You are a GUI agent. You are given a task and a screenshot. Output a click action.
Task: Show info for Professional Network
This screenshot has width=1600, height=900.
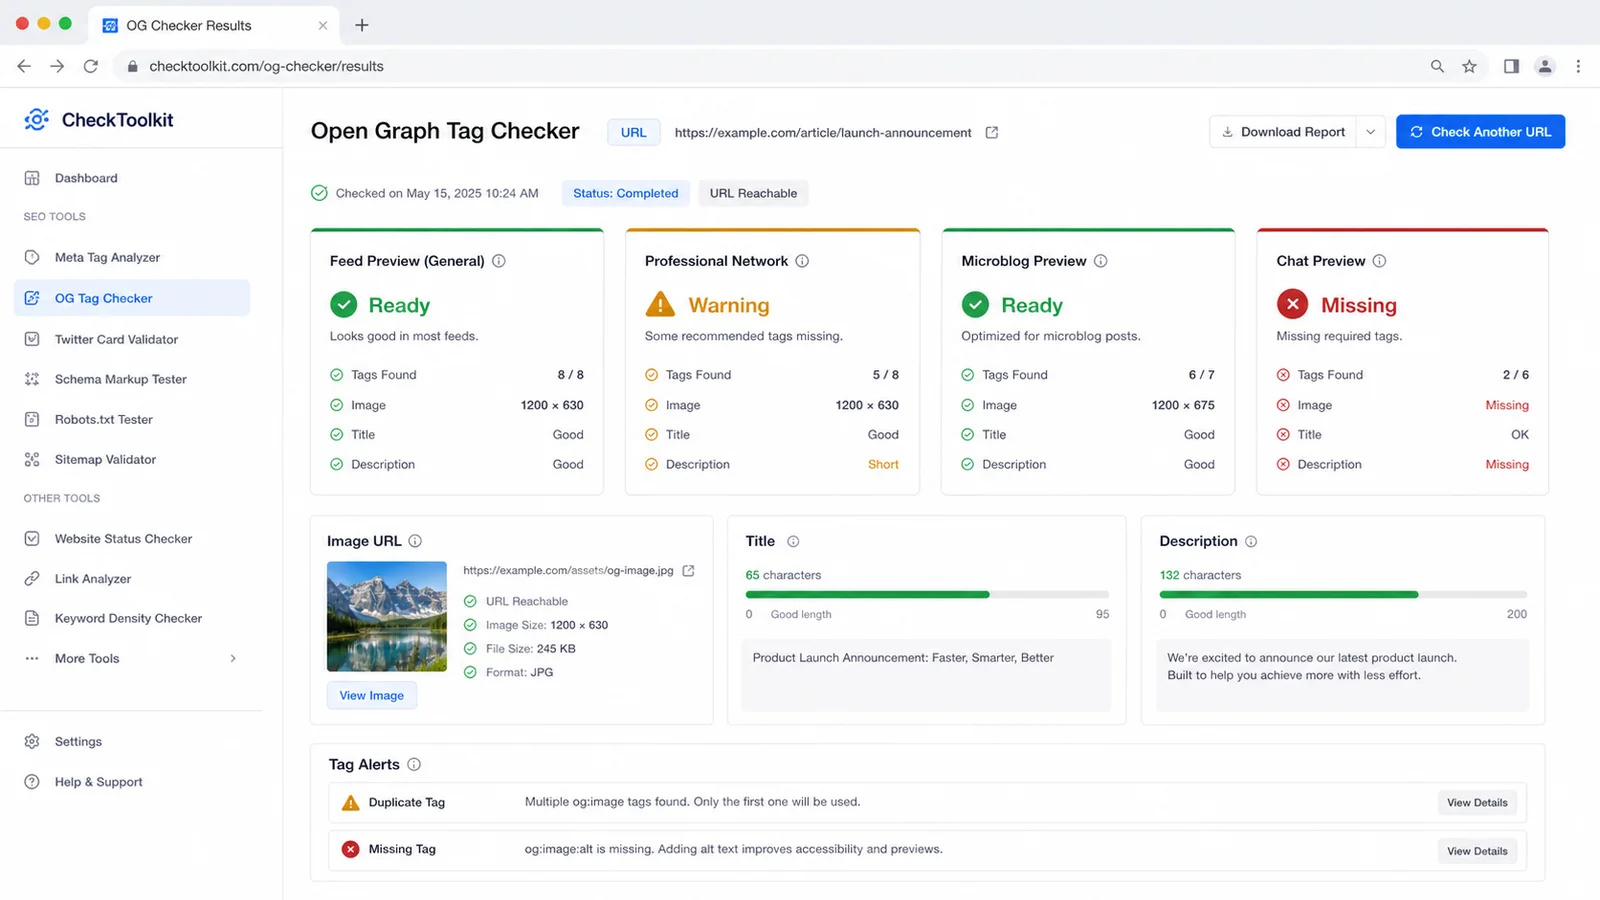point(802,261)
